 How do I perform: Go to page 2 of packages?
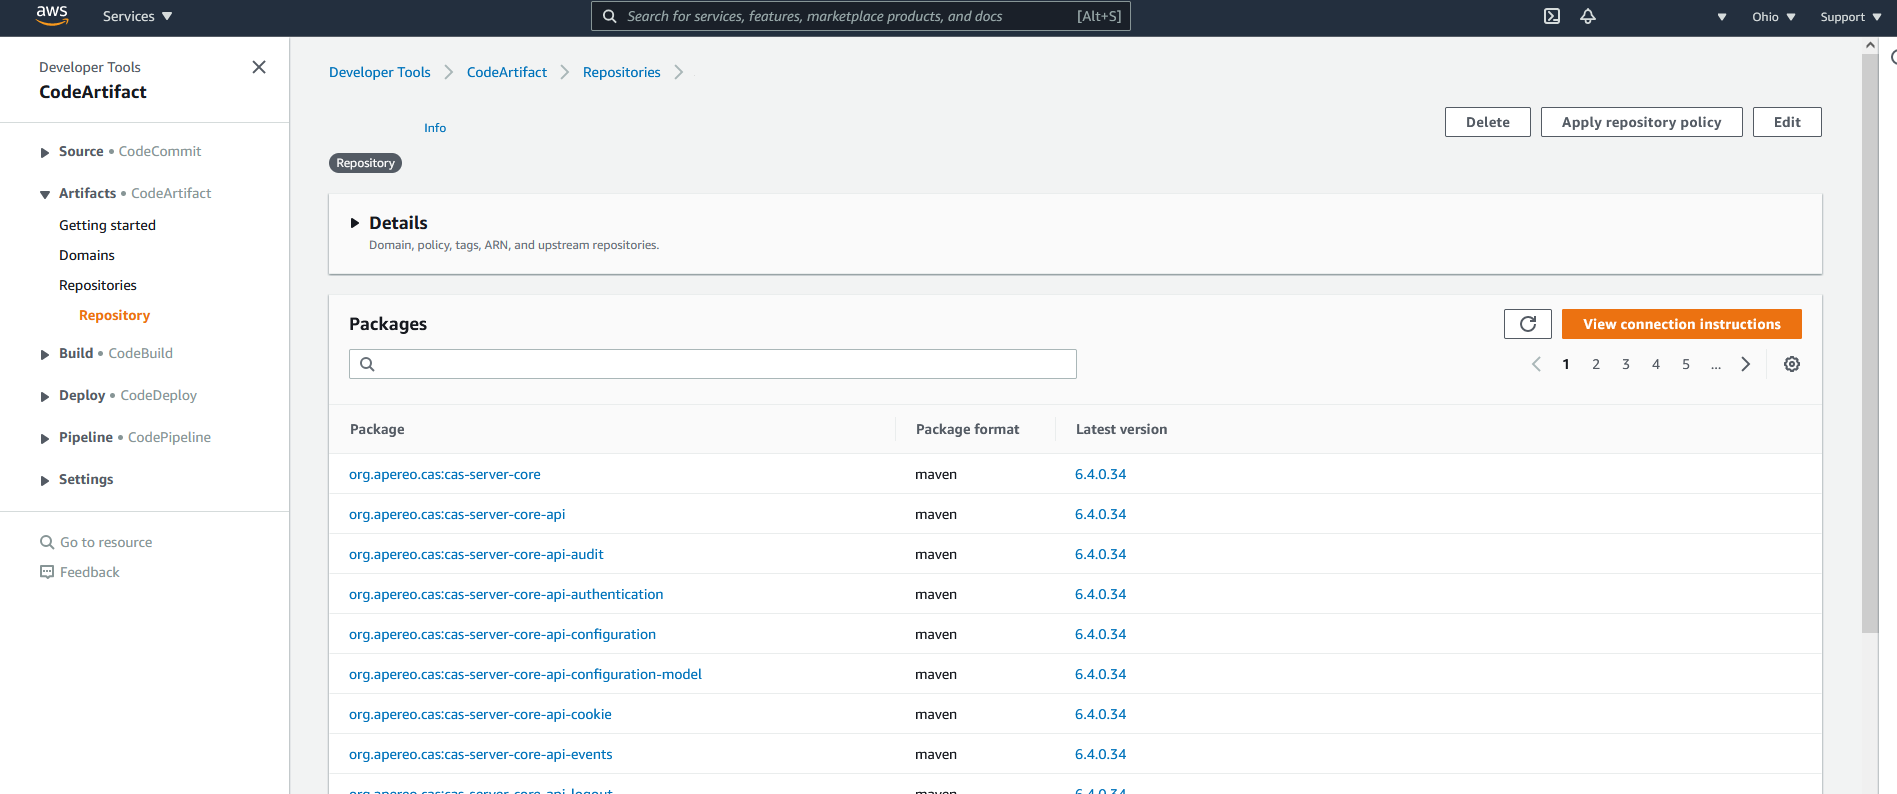pyautogui.click(x=1596, y=364)
